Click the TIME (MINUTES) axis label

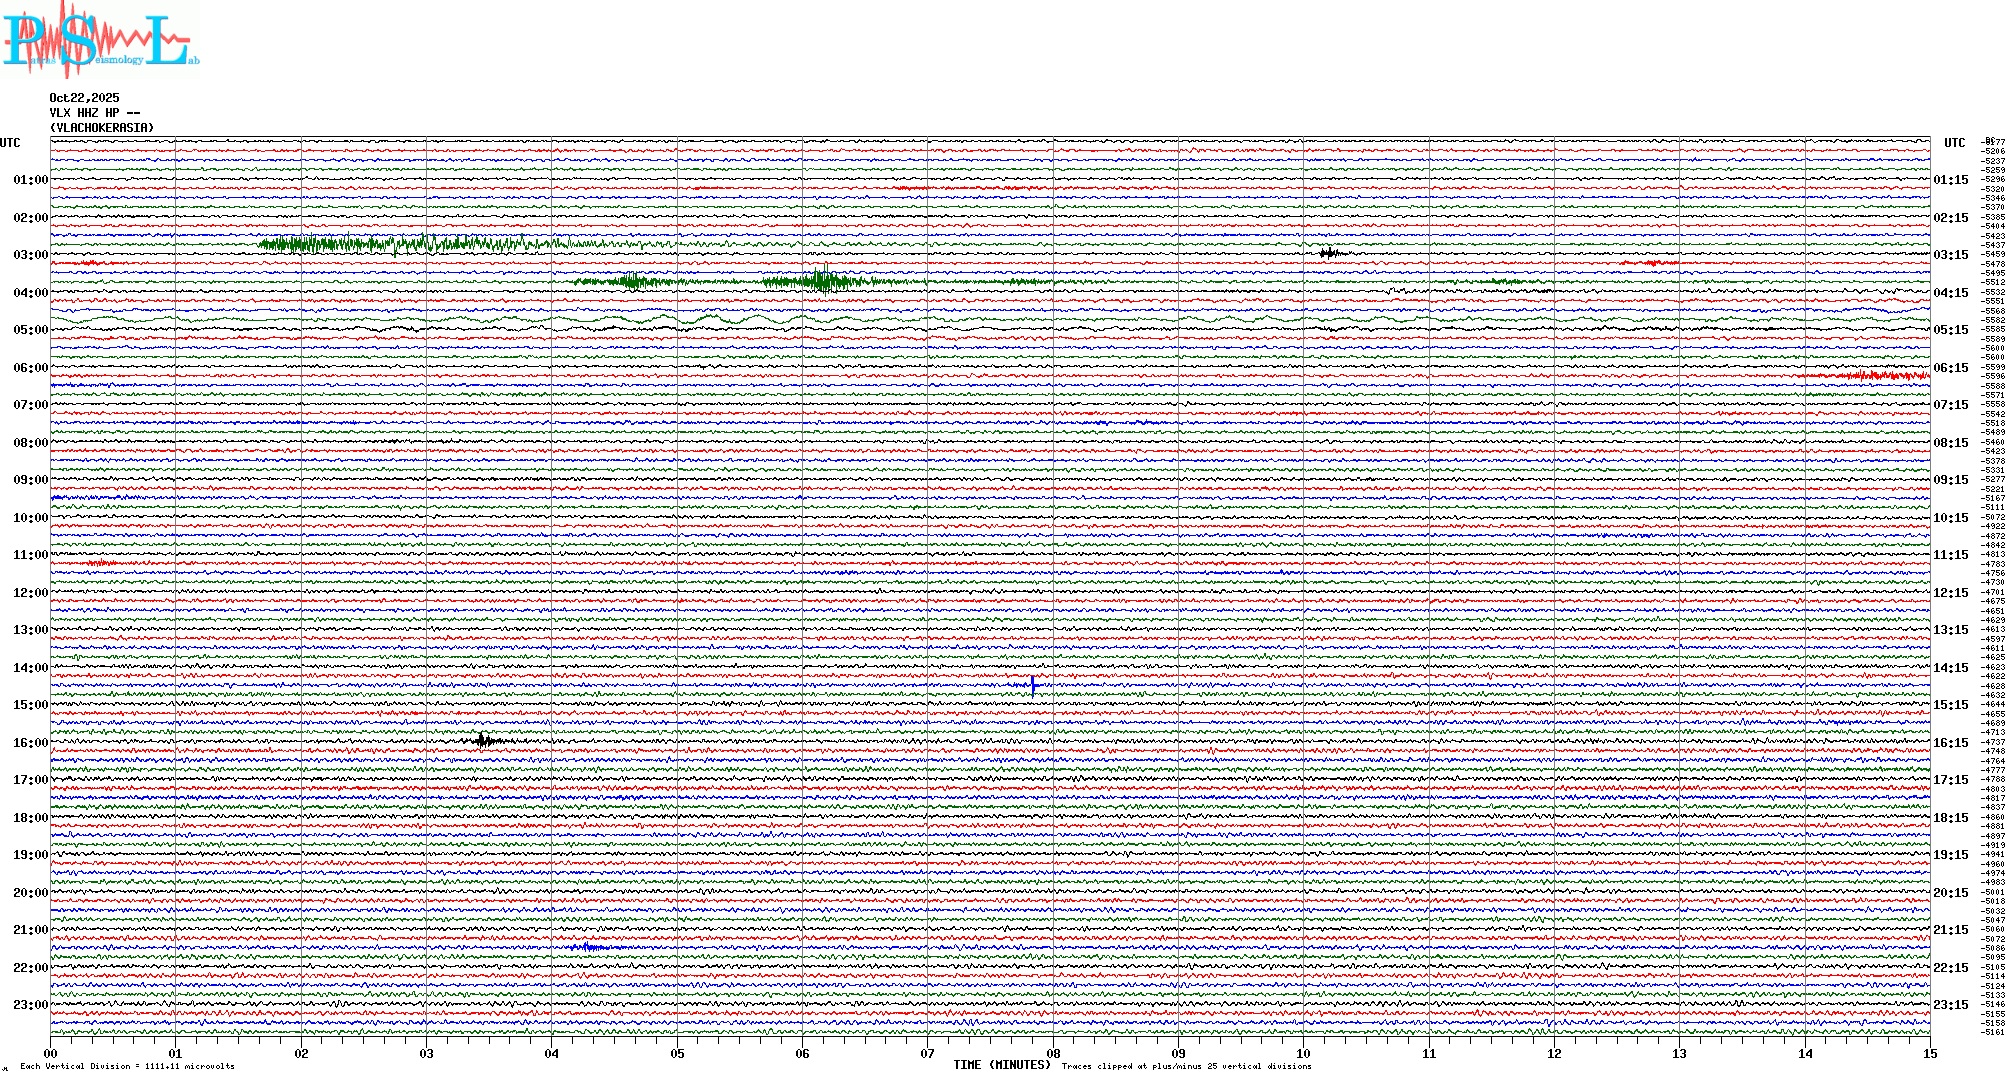point(1001,1065)
